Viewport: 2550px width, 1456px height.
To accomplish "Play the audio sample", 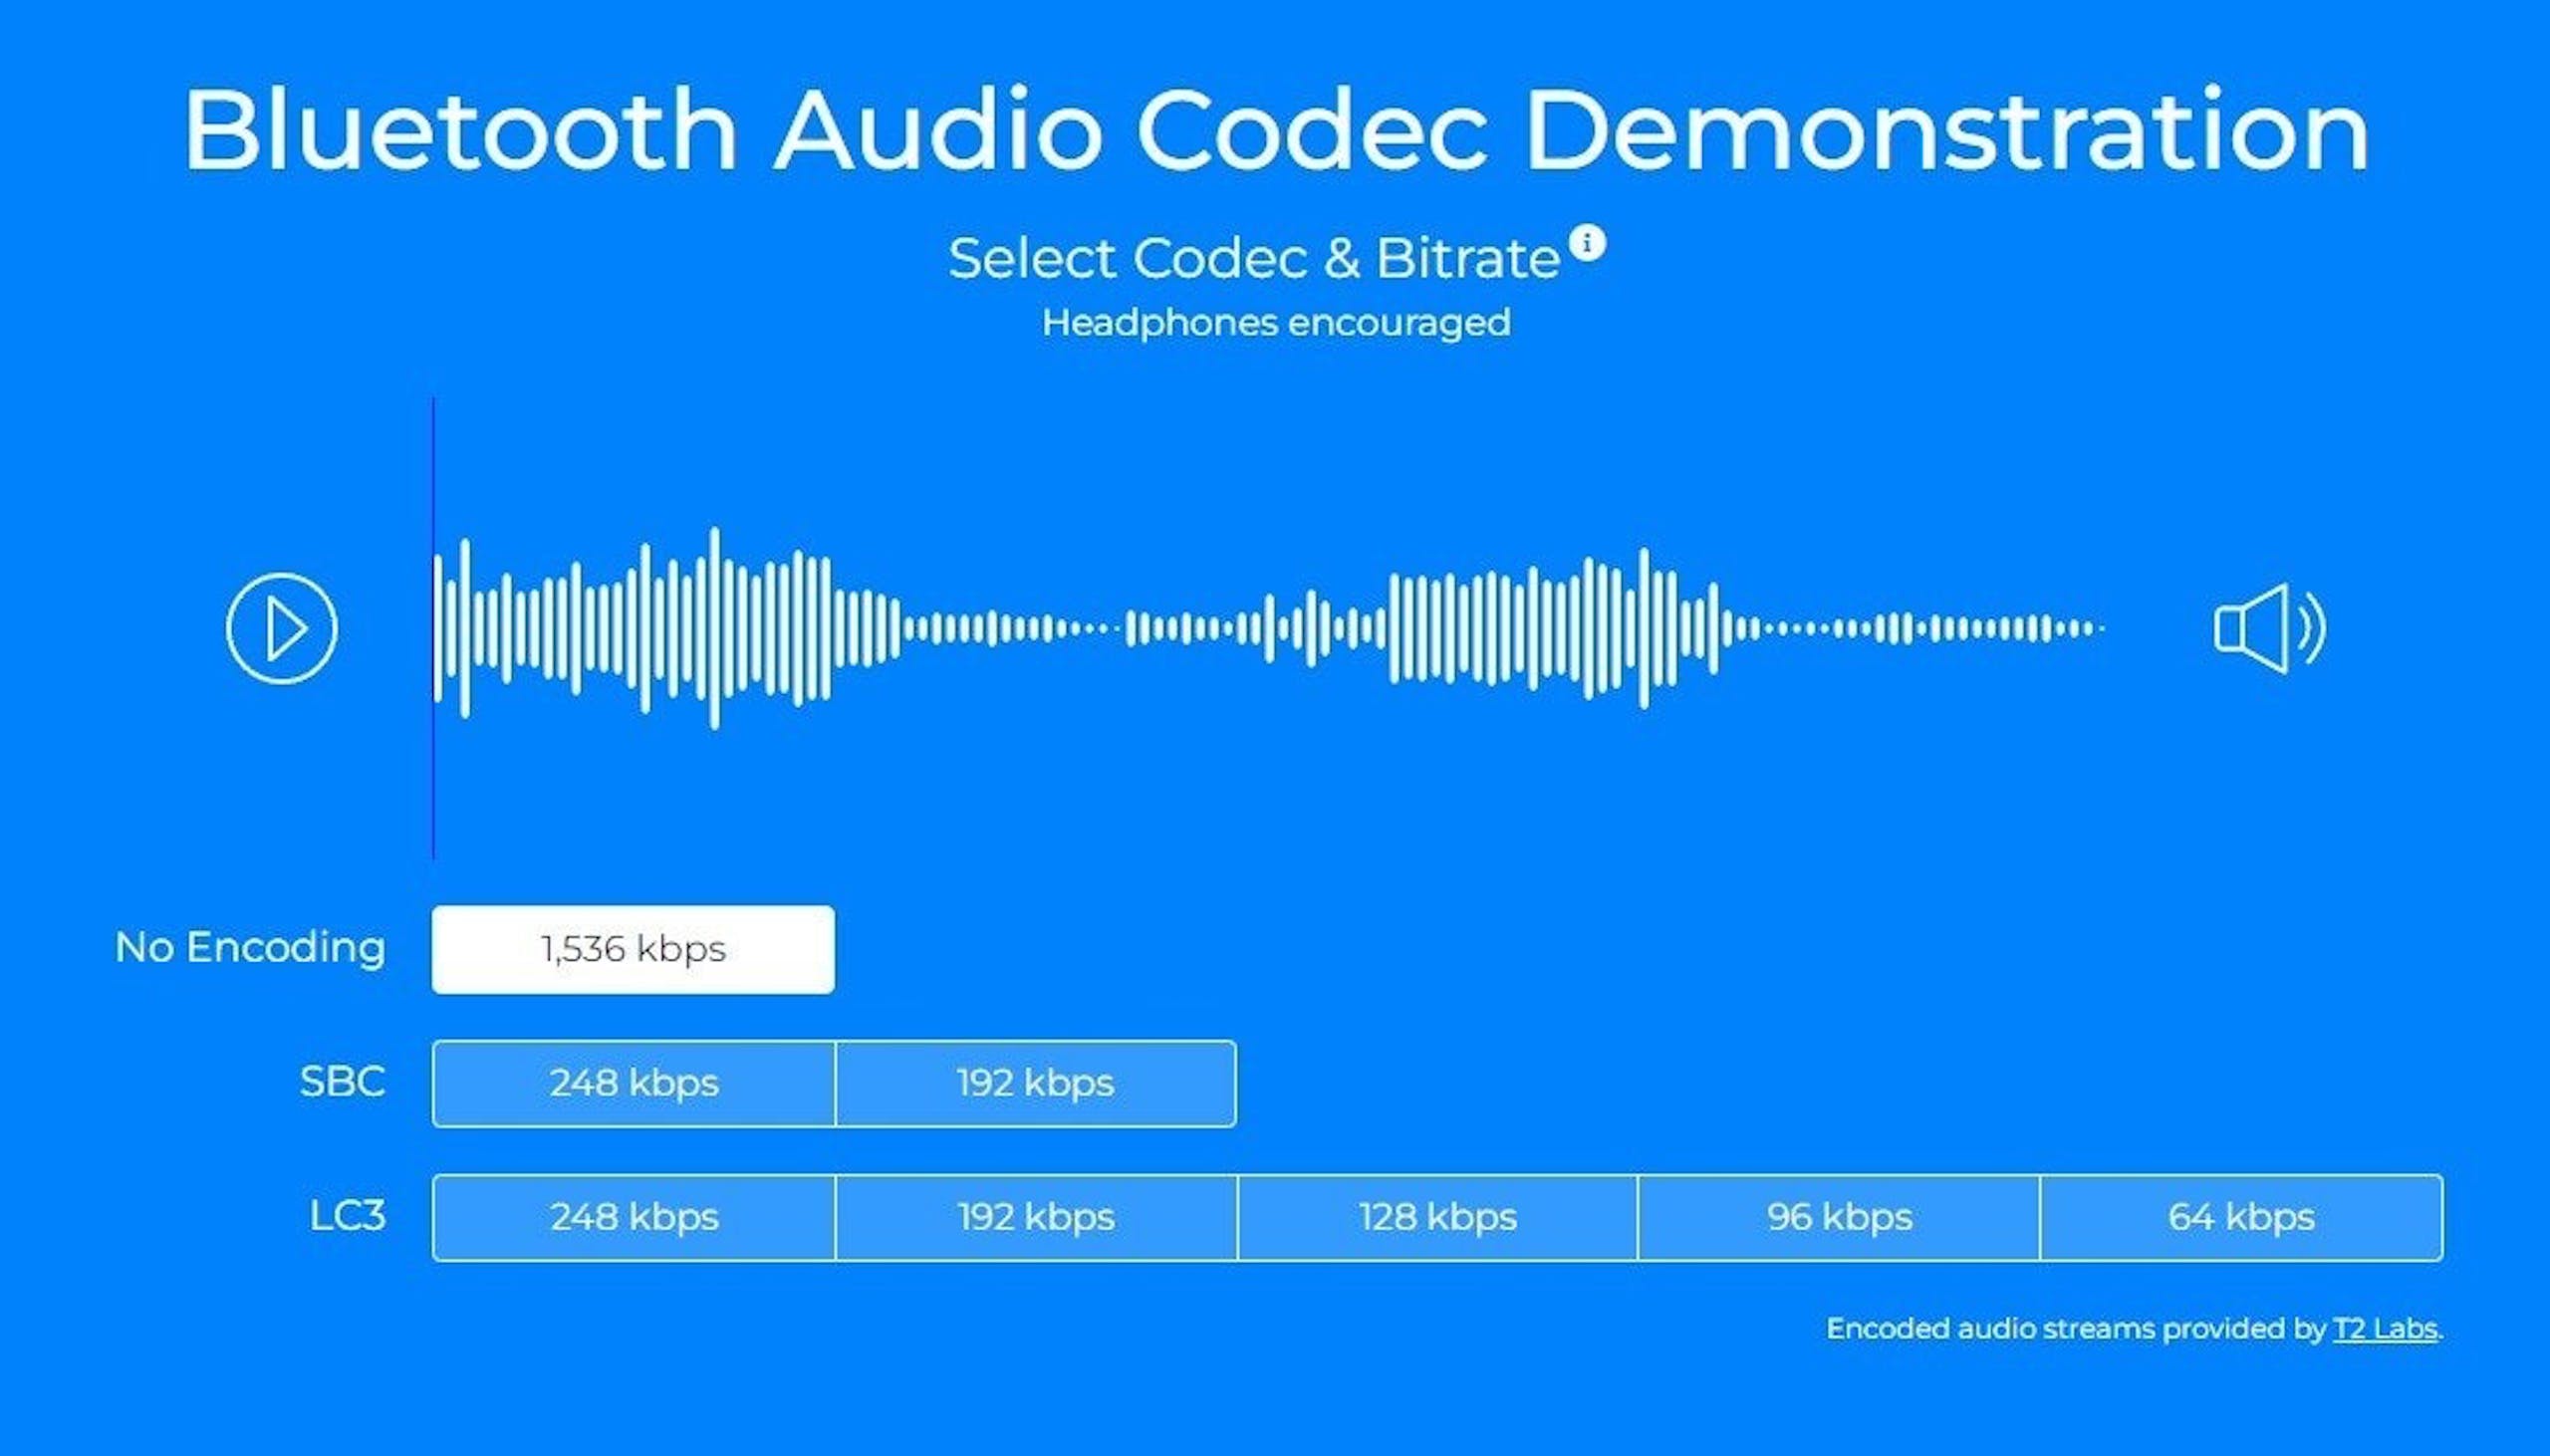I will [282, 628].
